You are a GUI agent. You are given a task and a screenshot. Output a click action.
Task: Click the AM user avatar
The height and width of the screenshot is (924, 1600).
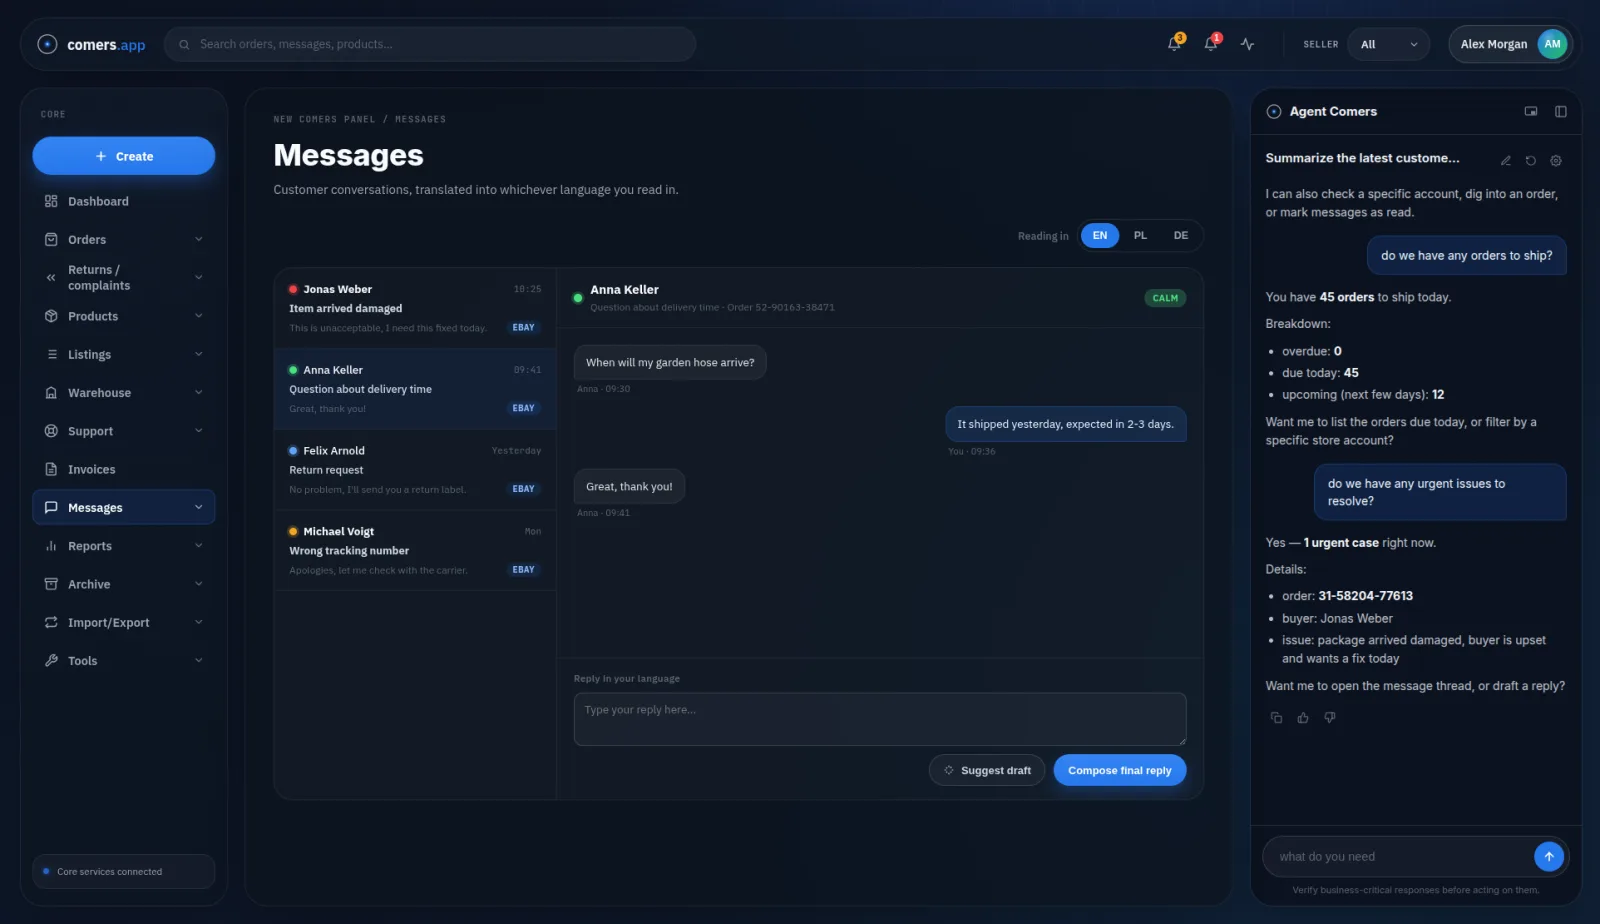point(1552,44)
